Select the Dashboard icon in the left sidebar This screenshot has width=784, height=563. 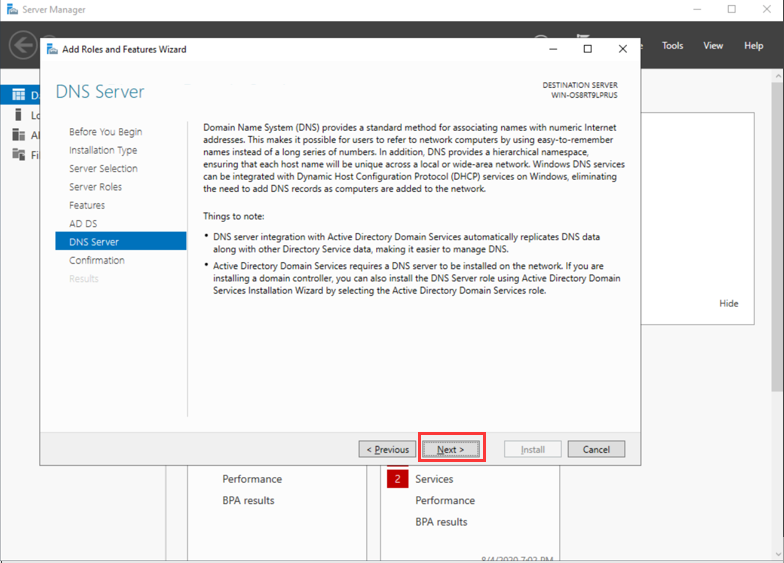[18, 95]
